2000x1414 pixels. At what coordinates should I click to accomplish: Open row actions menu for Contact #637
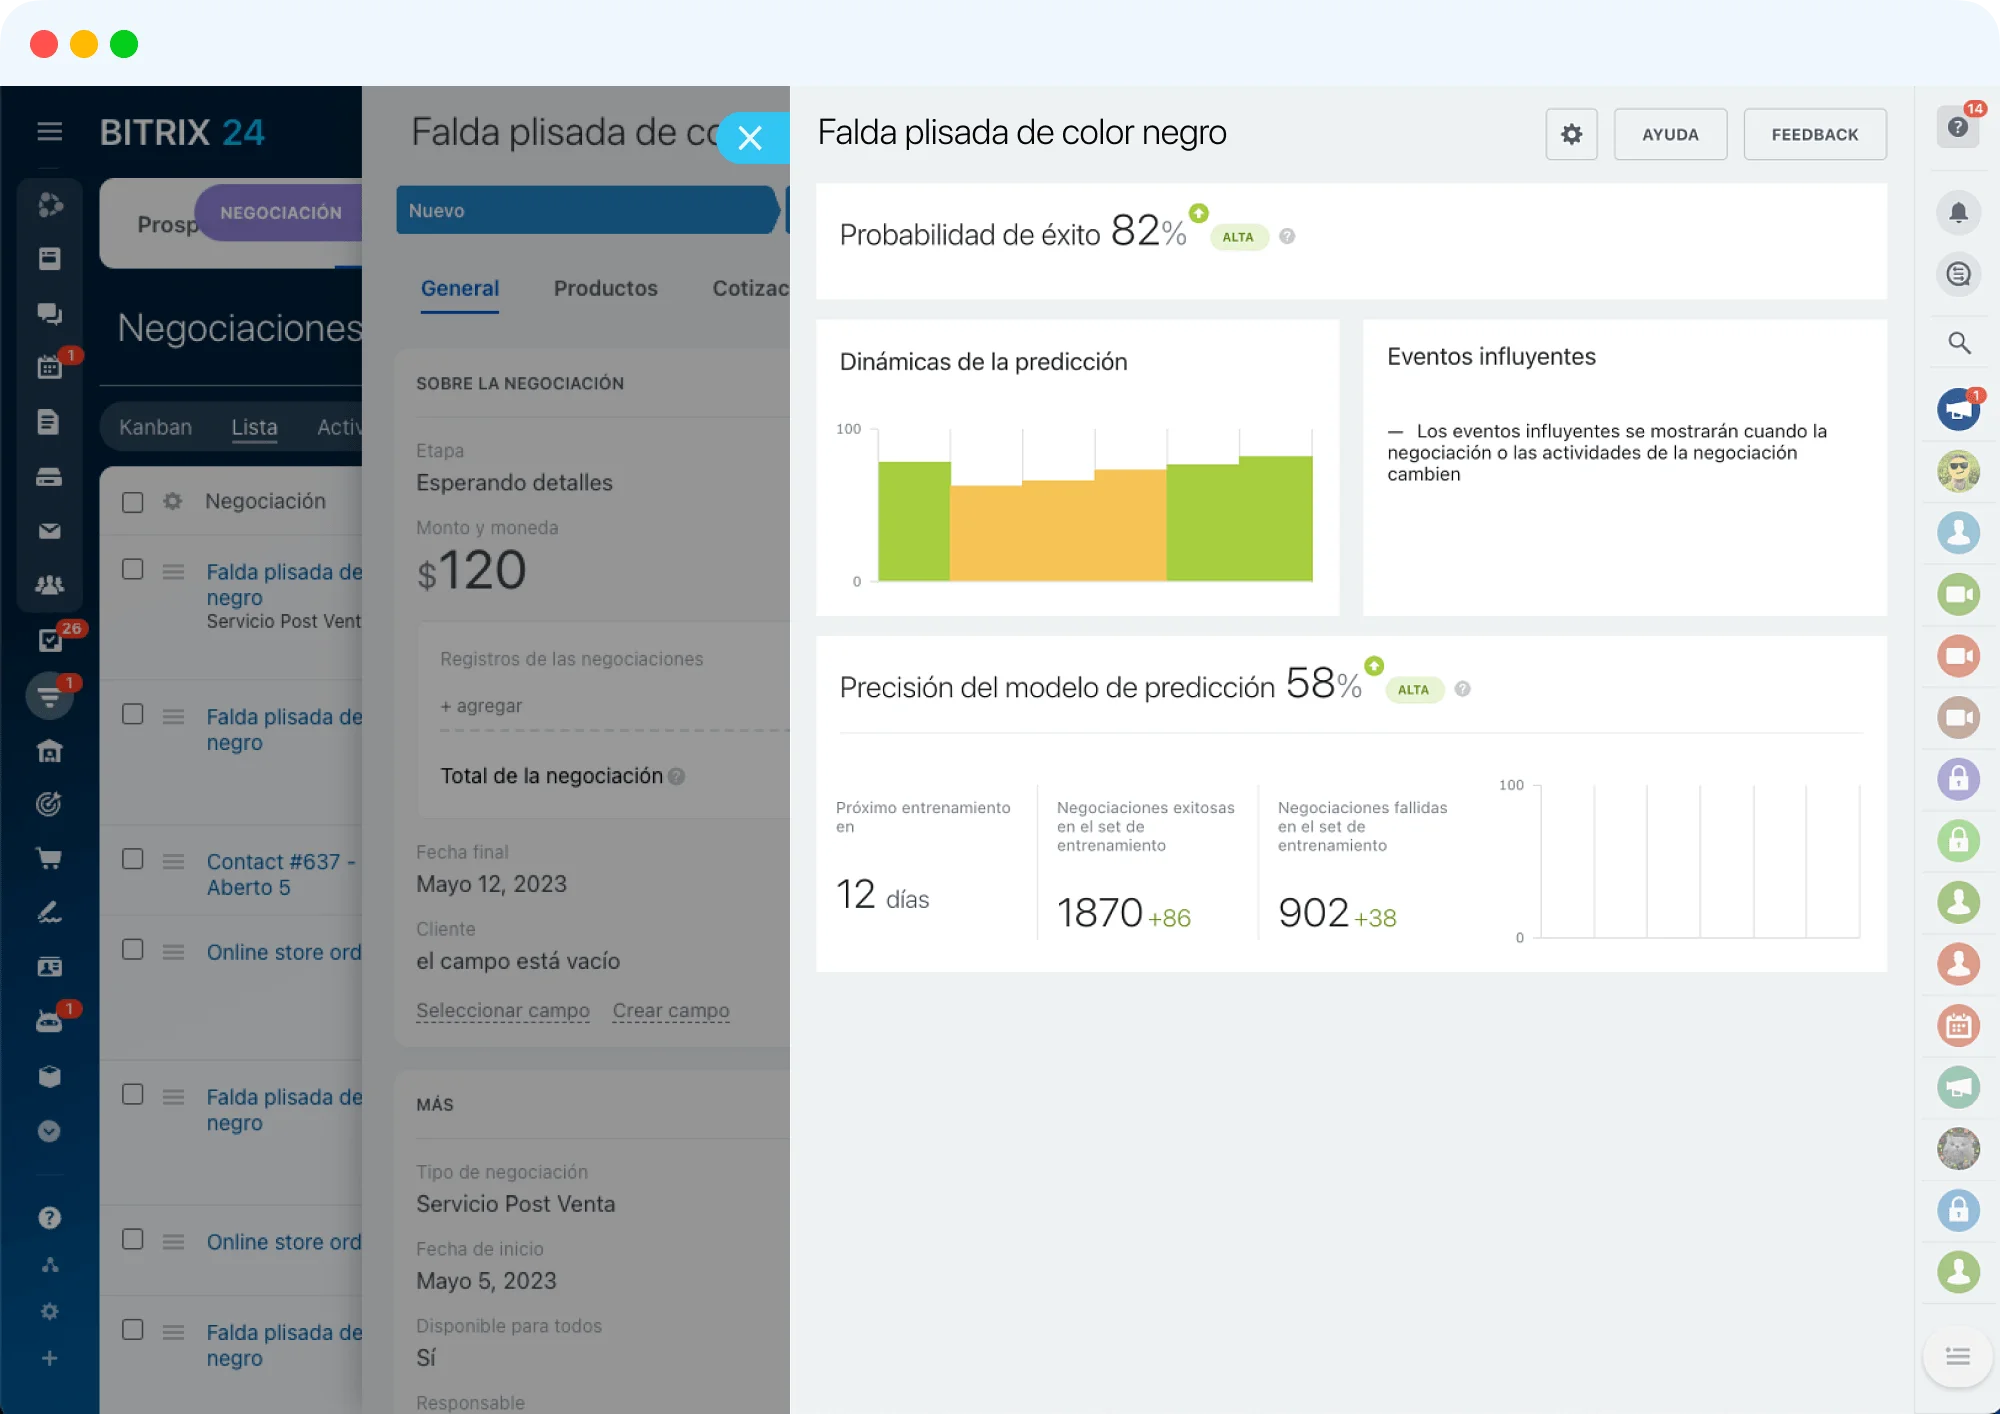(x=173, y=861)
